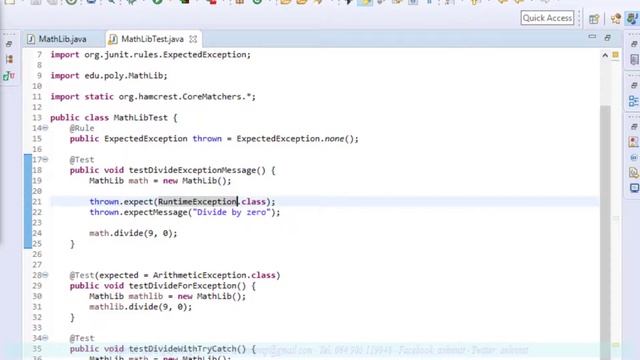Click 'testDivideExceptionMessage()' method name
This screenshot has height=360, width=640.
[x=198, y=170]
